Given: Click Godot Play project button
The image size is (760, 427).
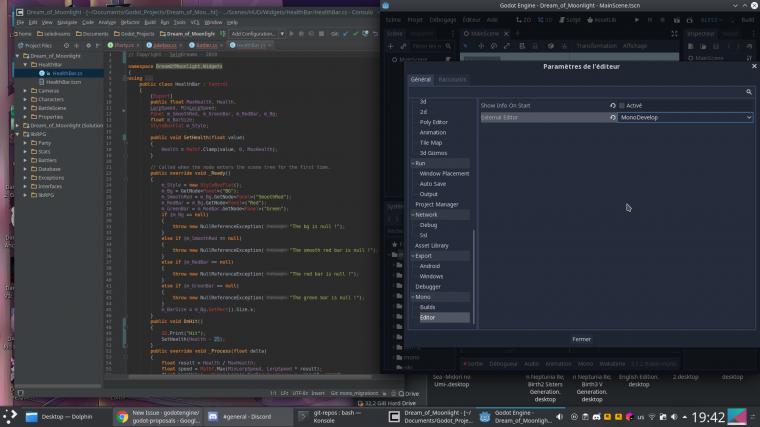Looking at the screenshot, I should [x=636, y=20].
